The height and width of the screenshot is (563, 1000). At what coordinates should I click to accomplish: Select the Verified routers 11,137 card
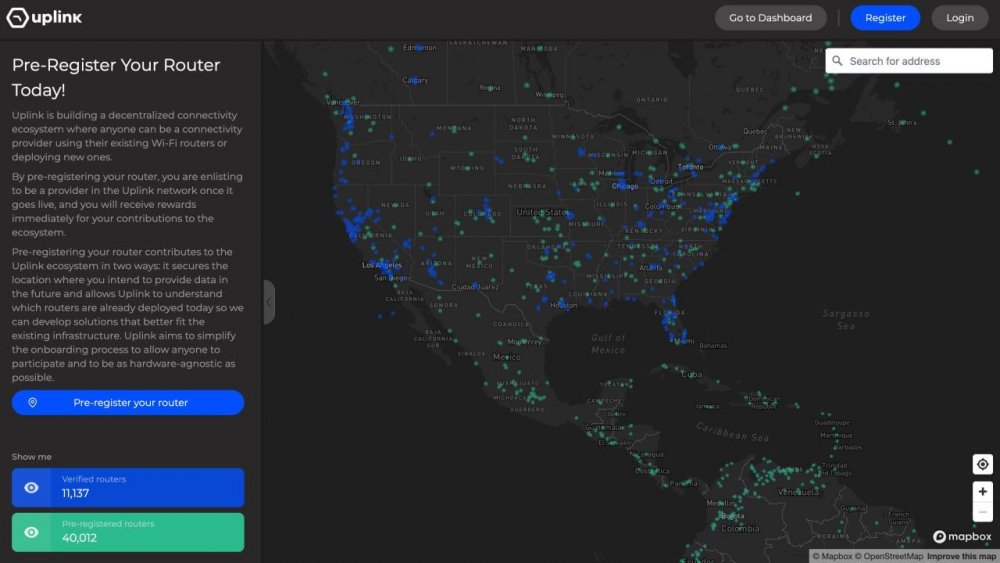coord(128,488)
